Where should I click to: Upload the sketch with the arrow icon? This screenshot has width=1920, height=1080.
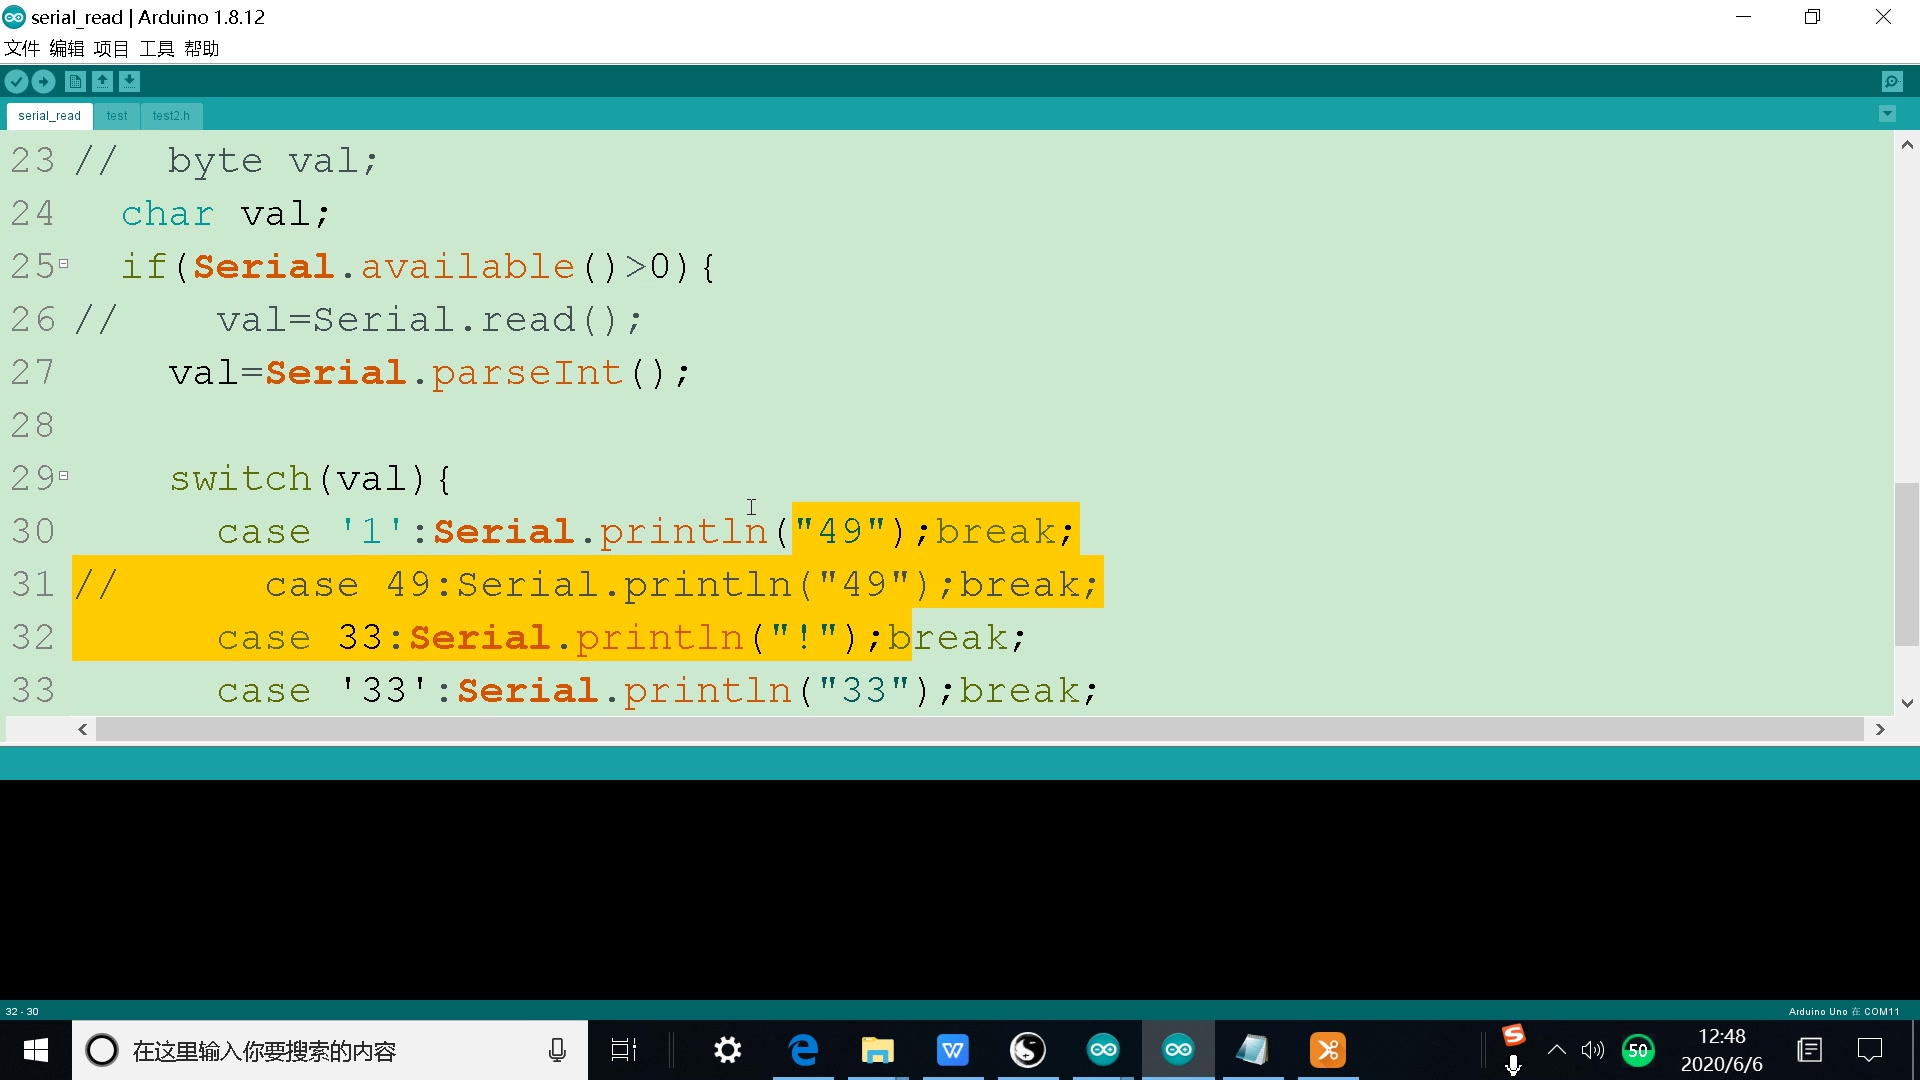[43, 81]
